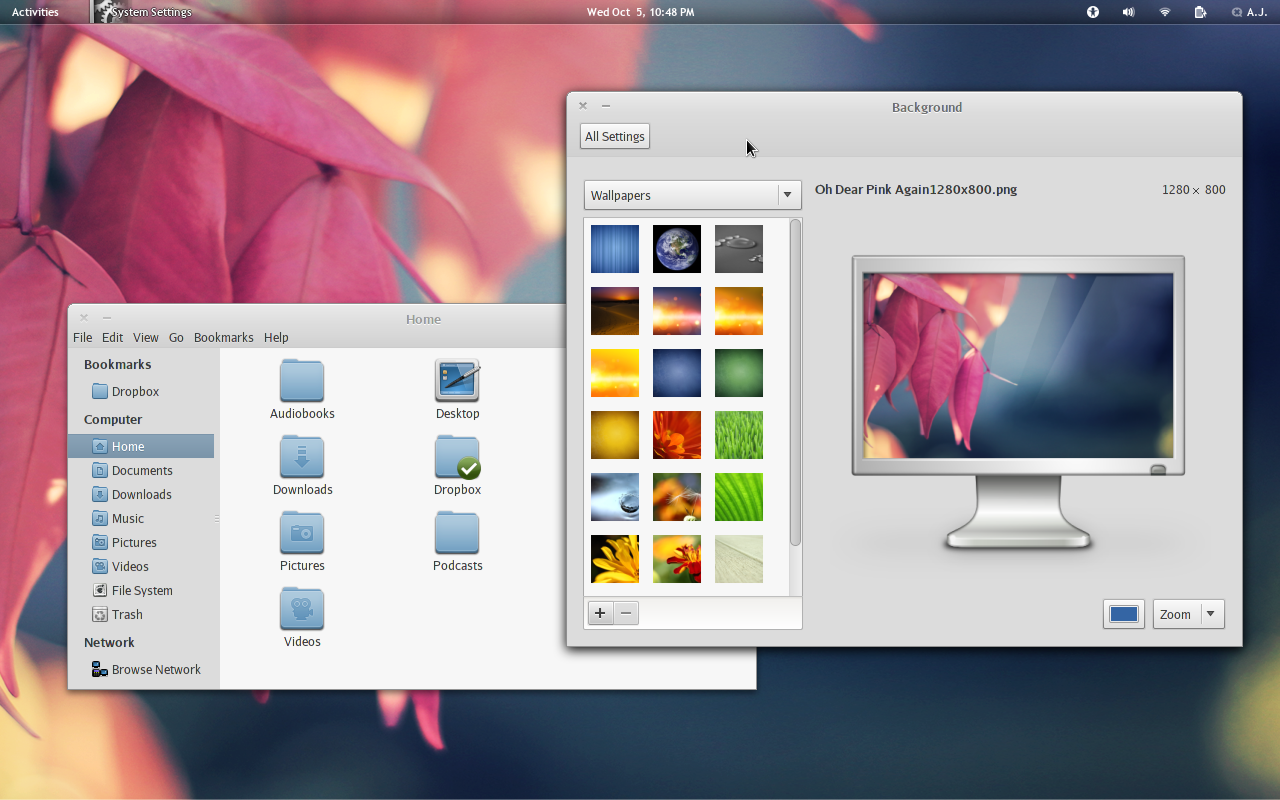Screen dimensions: 1280x800
Task: Select the golden yellow radial wallpaper
Action: click(x=615, y=435)
